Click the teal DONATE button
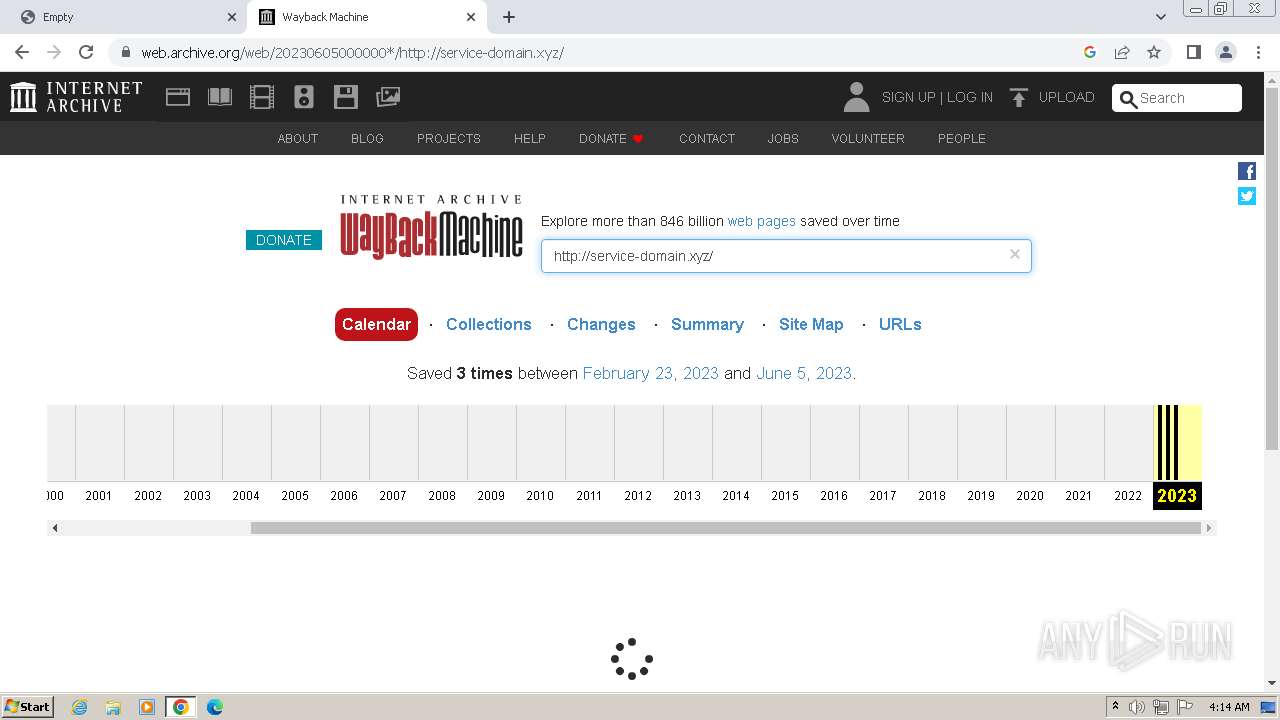The height and width of the screenshot is (720, 1280). coord(284,240)
